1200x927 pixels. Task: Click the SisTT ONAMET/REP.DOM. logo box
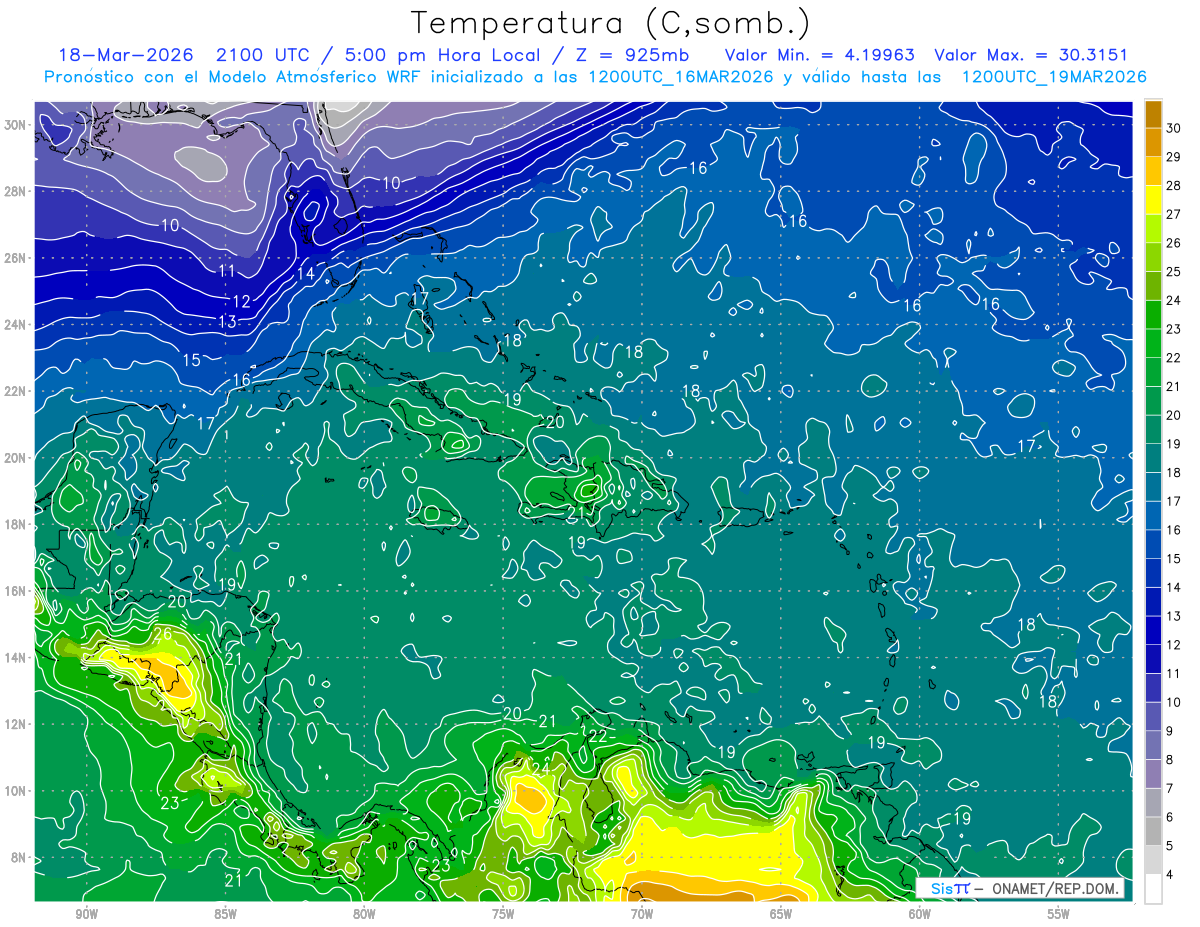(1019, 889)
